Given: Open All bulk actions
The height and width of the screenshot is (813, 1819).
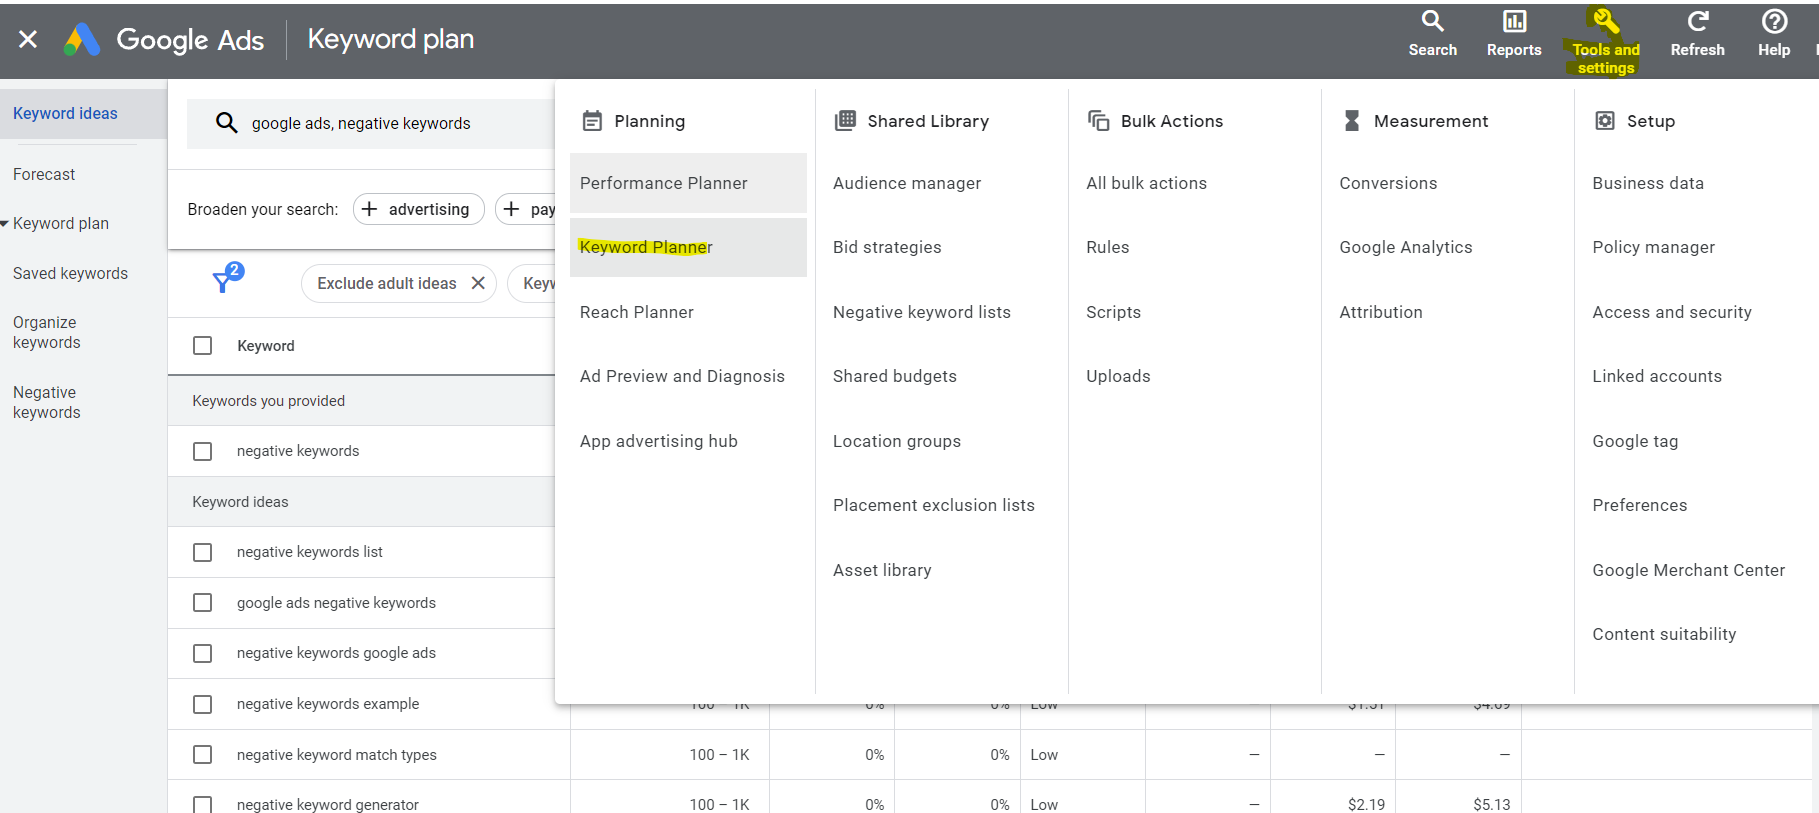Looking at the screenshot, I should [x=1146, y=183].
